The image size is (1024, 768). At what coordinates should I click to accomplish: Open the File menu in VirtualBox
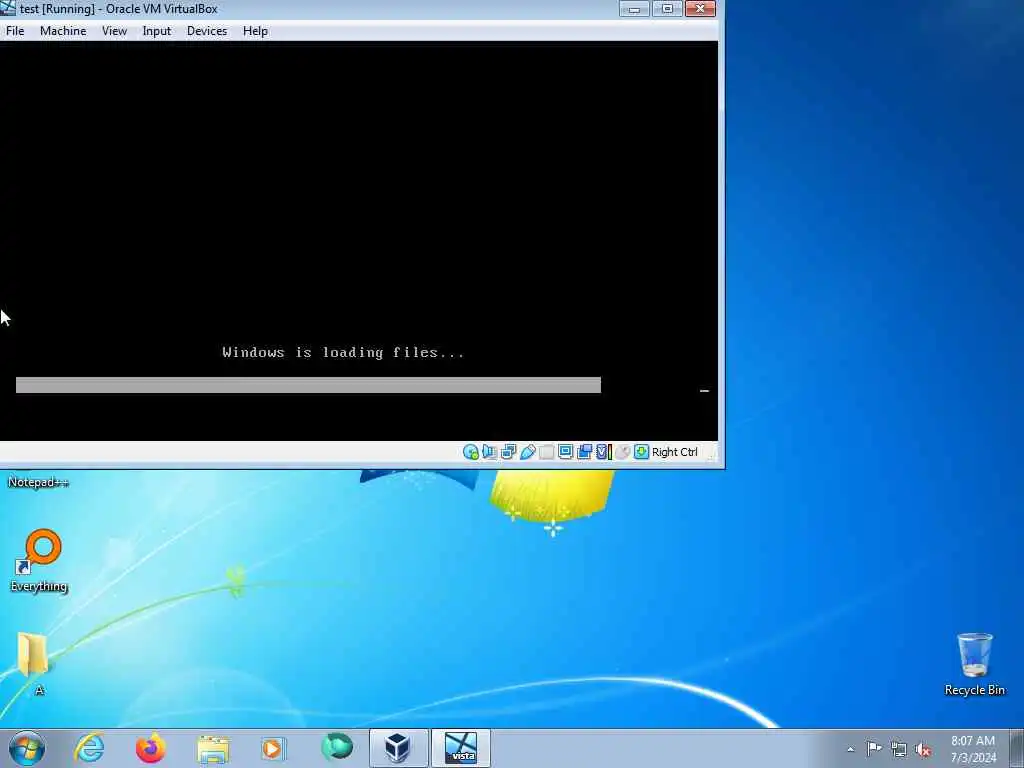pyautogui.click(x=15, y=31)
